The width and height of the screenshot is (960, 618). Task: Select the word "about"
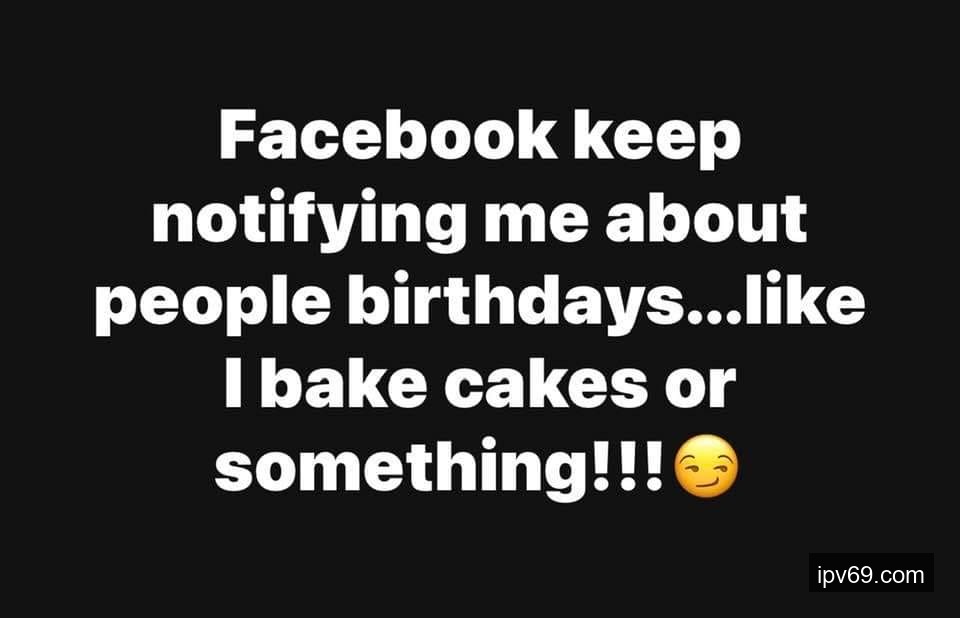706,217
